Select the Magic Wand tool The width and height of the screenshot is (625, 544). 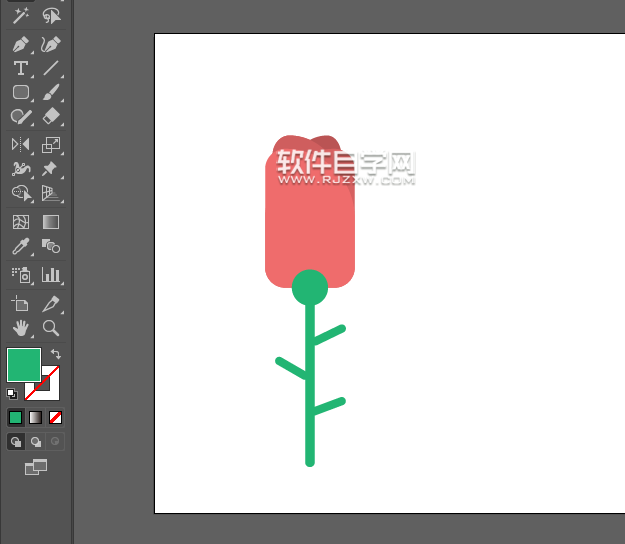click(x=20, y=16)
